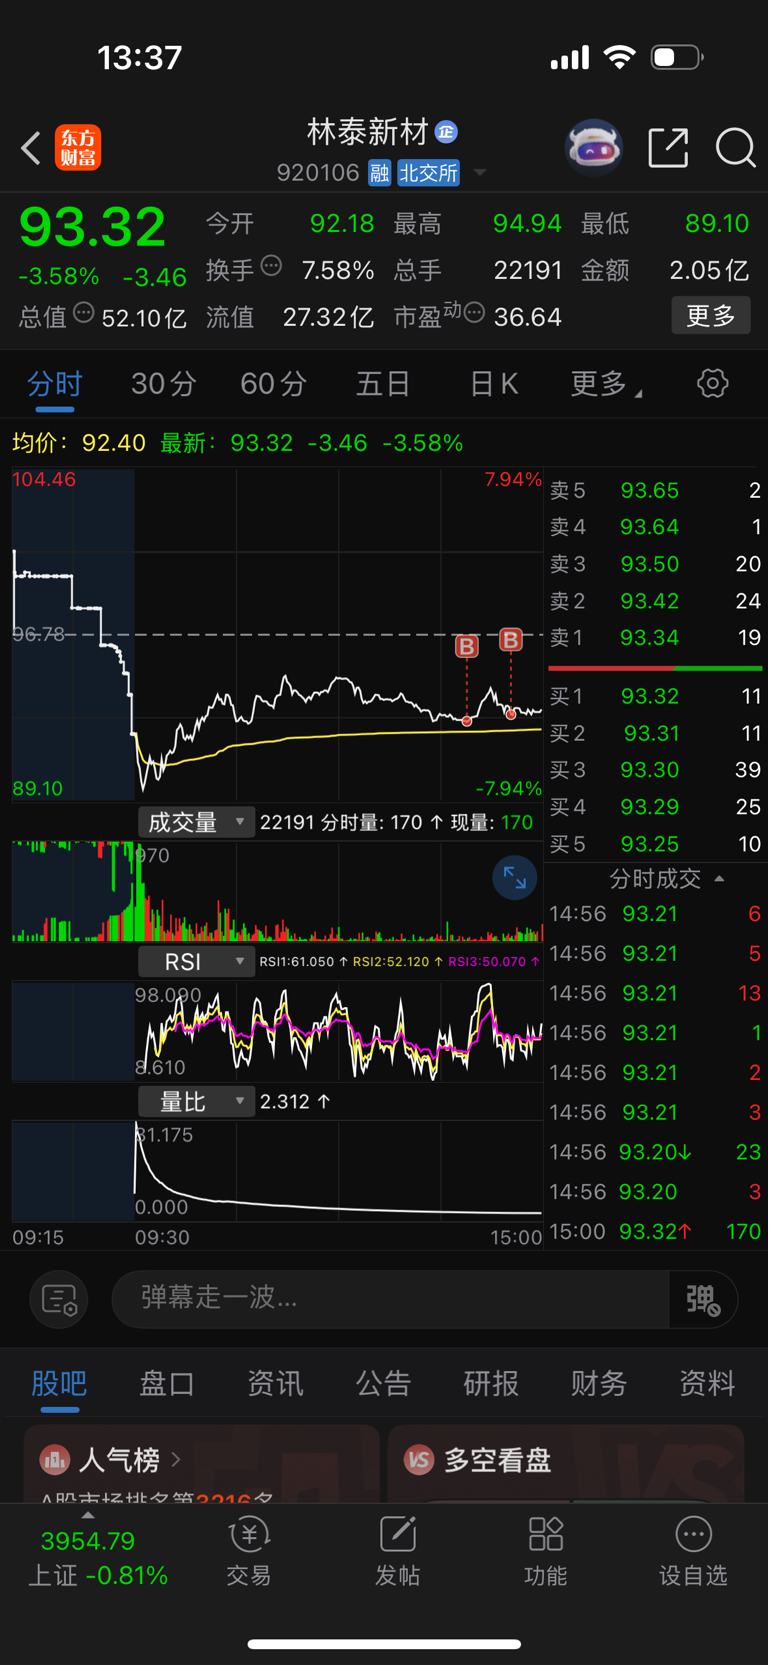Tap the 融 margin trading tag
Viewport: 769px width, 1665px height.
coord(379,173)
